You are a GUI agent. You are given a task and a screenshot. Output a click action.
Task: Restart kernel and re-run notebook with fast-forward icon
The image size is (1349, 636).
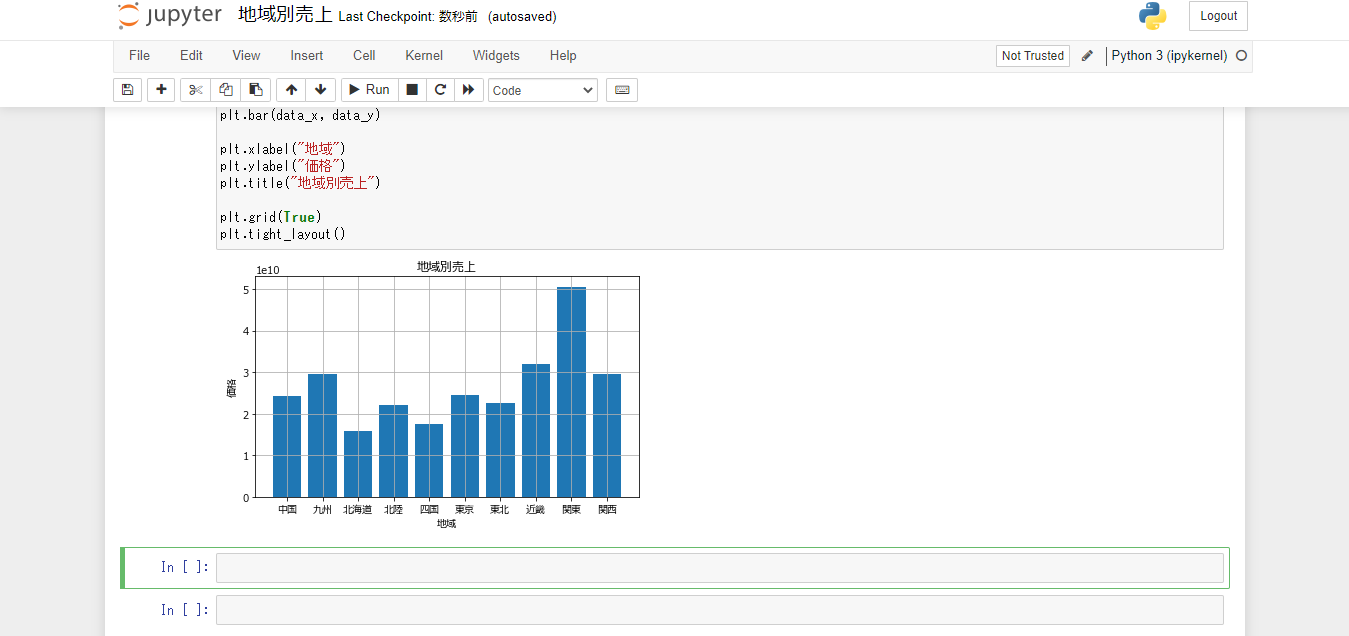click(x=468, y=89)
